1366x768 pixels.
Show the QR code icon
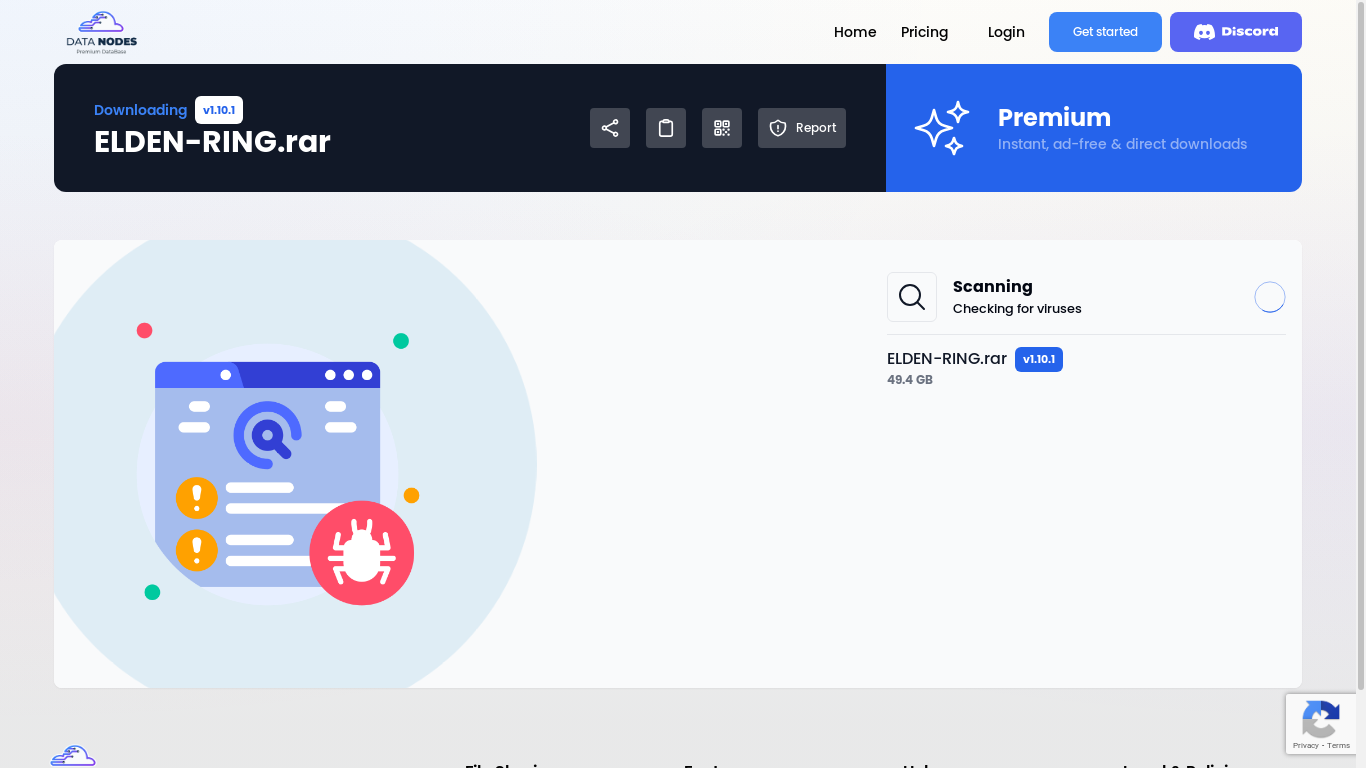[x=722, y=128]
